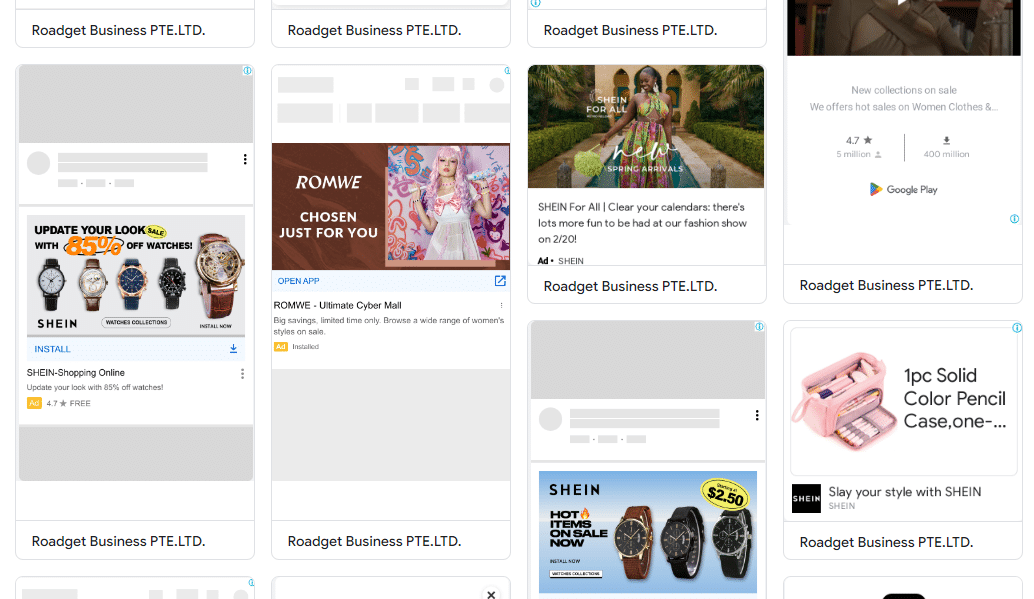The image size is (1034, 599).
Task: Click the INSTALL button for SHEIN
Action: (135, 349)
